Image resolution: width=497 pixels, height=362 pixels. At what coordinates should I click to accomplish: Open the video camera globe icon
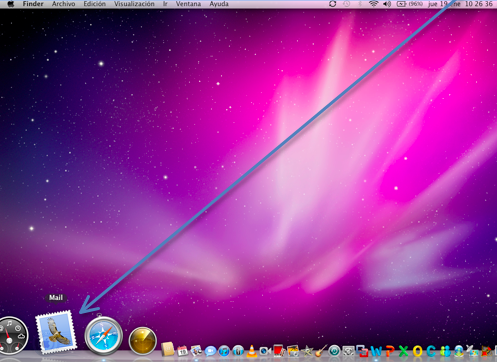pyautogui.click(x=265, y=351)
